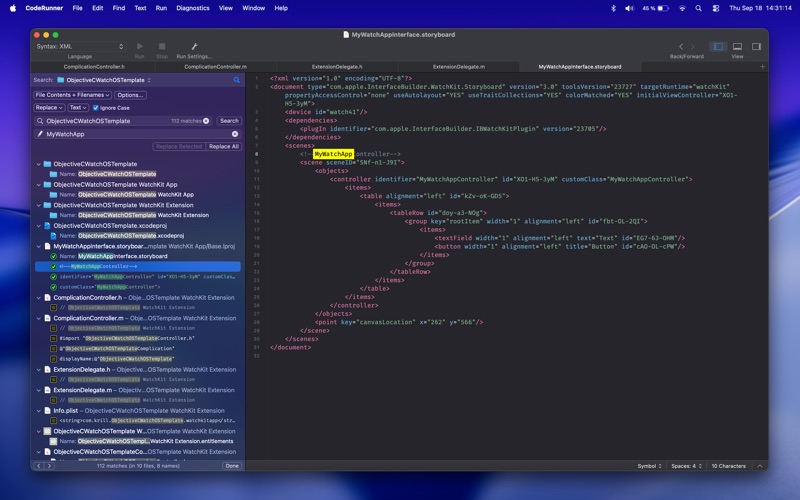This screenshot has width=800, height=500.
Task: Add new tab with plus icon
Action: (762, 67)
